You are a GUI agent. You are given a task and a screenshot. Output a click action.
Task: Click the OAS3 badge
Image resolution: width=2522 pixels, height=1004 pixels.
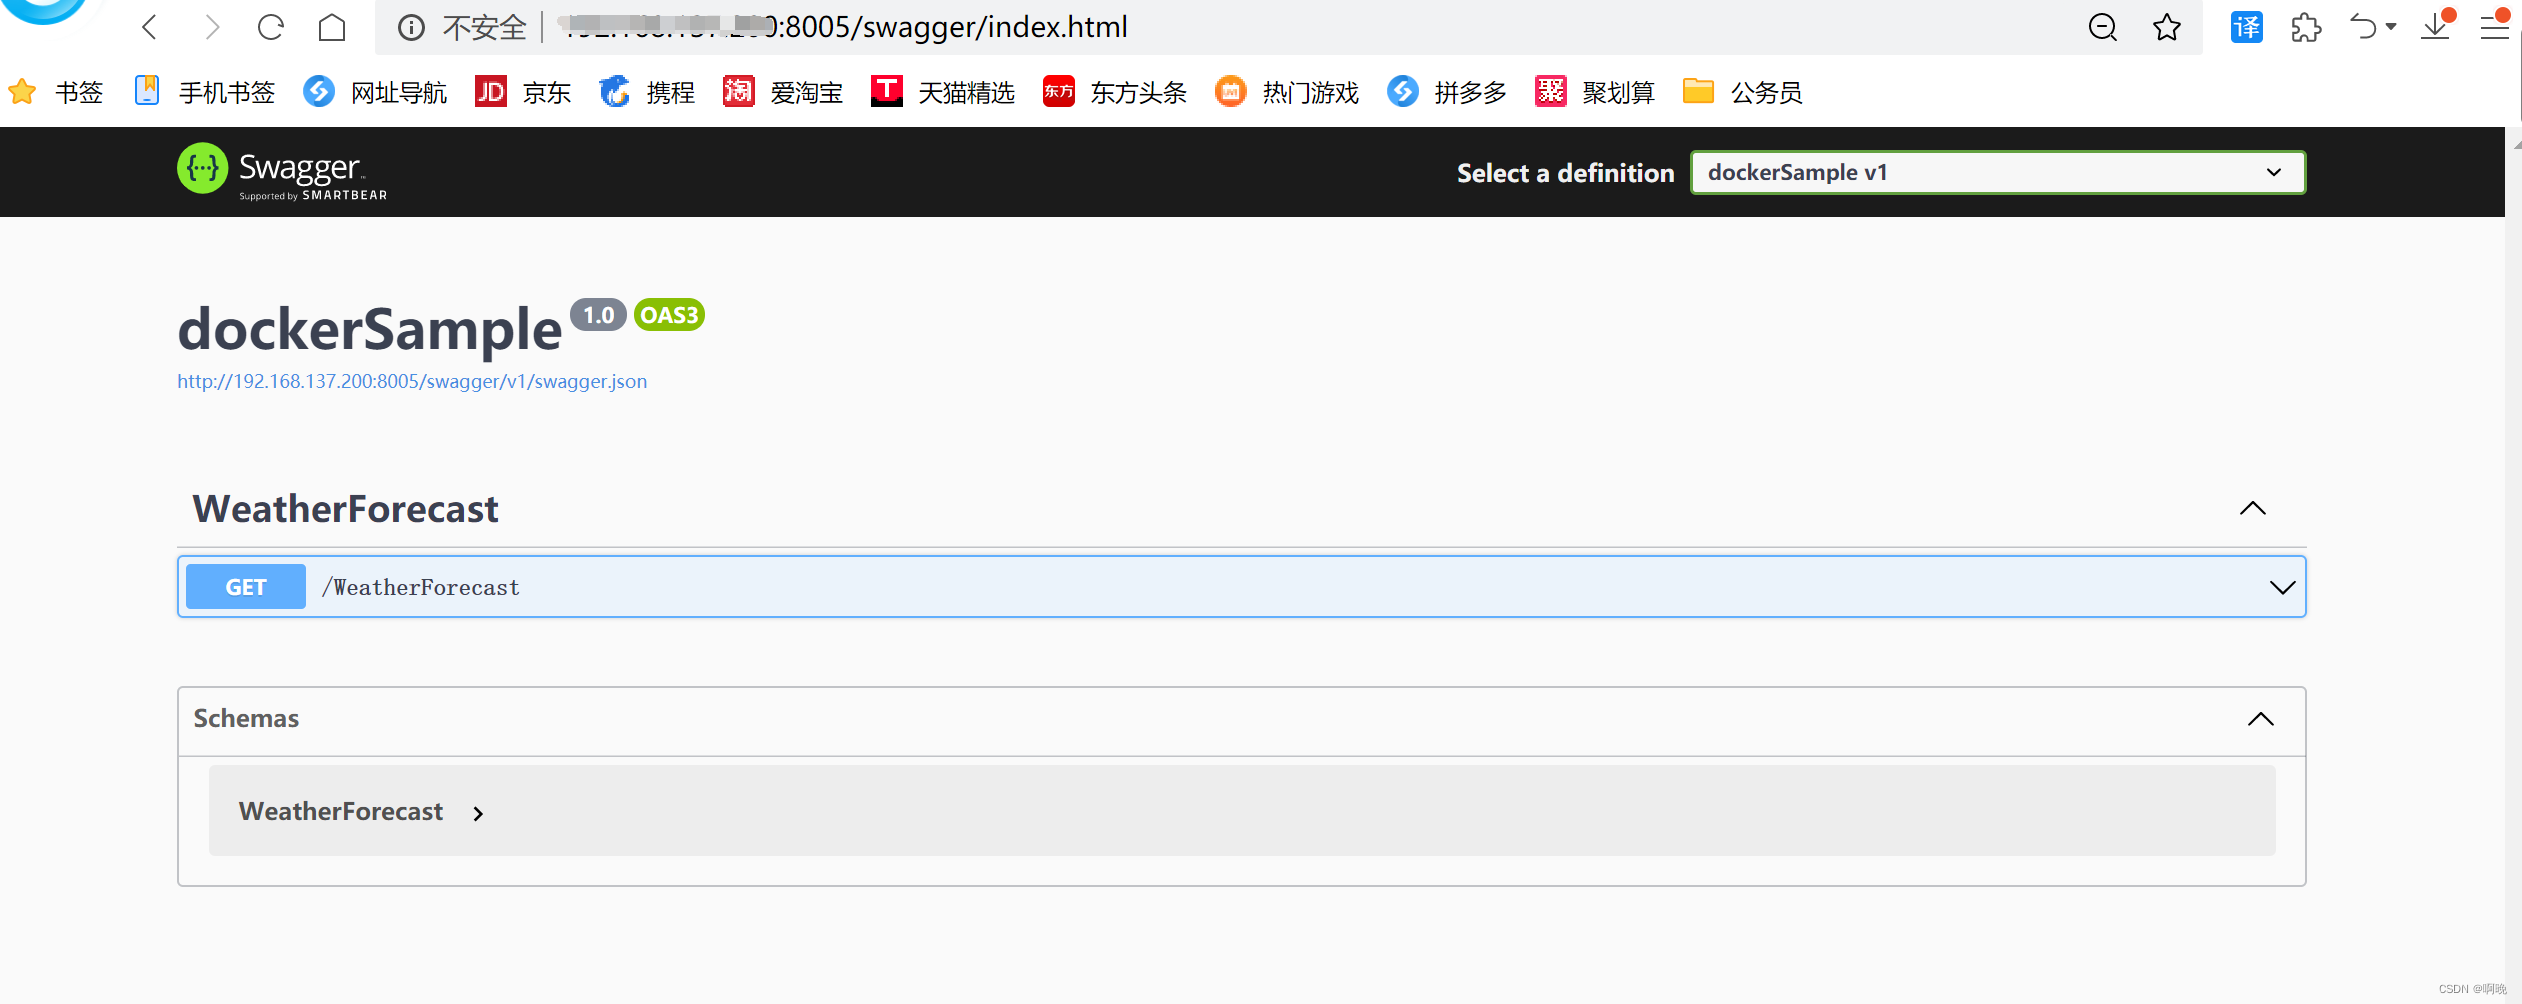click(668, 314)
